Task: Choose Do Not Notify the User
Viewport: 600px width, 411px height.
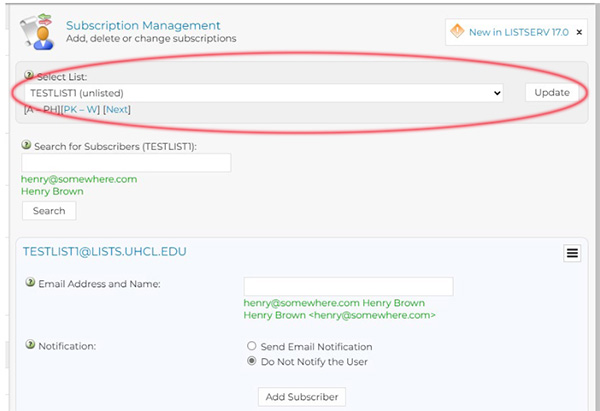Action: click(251, 362)
